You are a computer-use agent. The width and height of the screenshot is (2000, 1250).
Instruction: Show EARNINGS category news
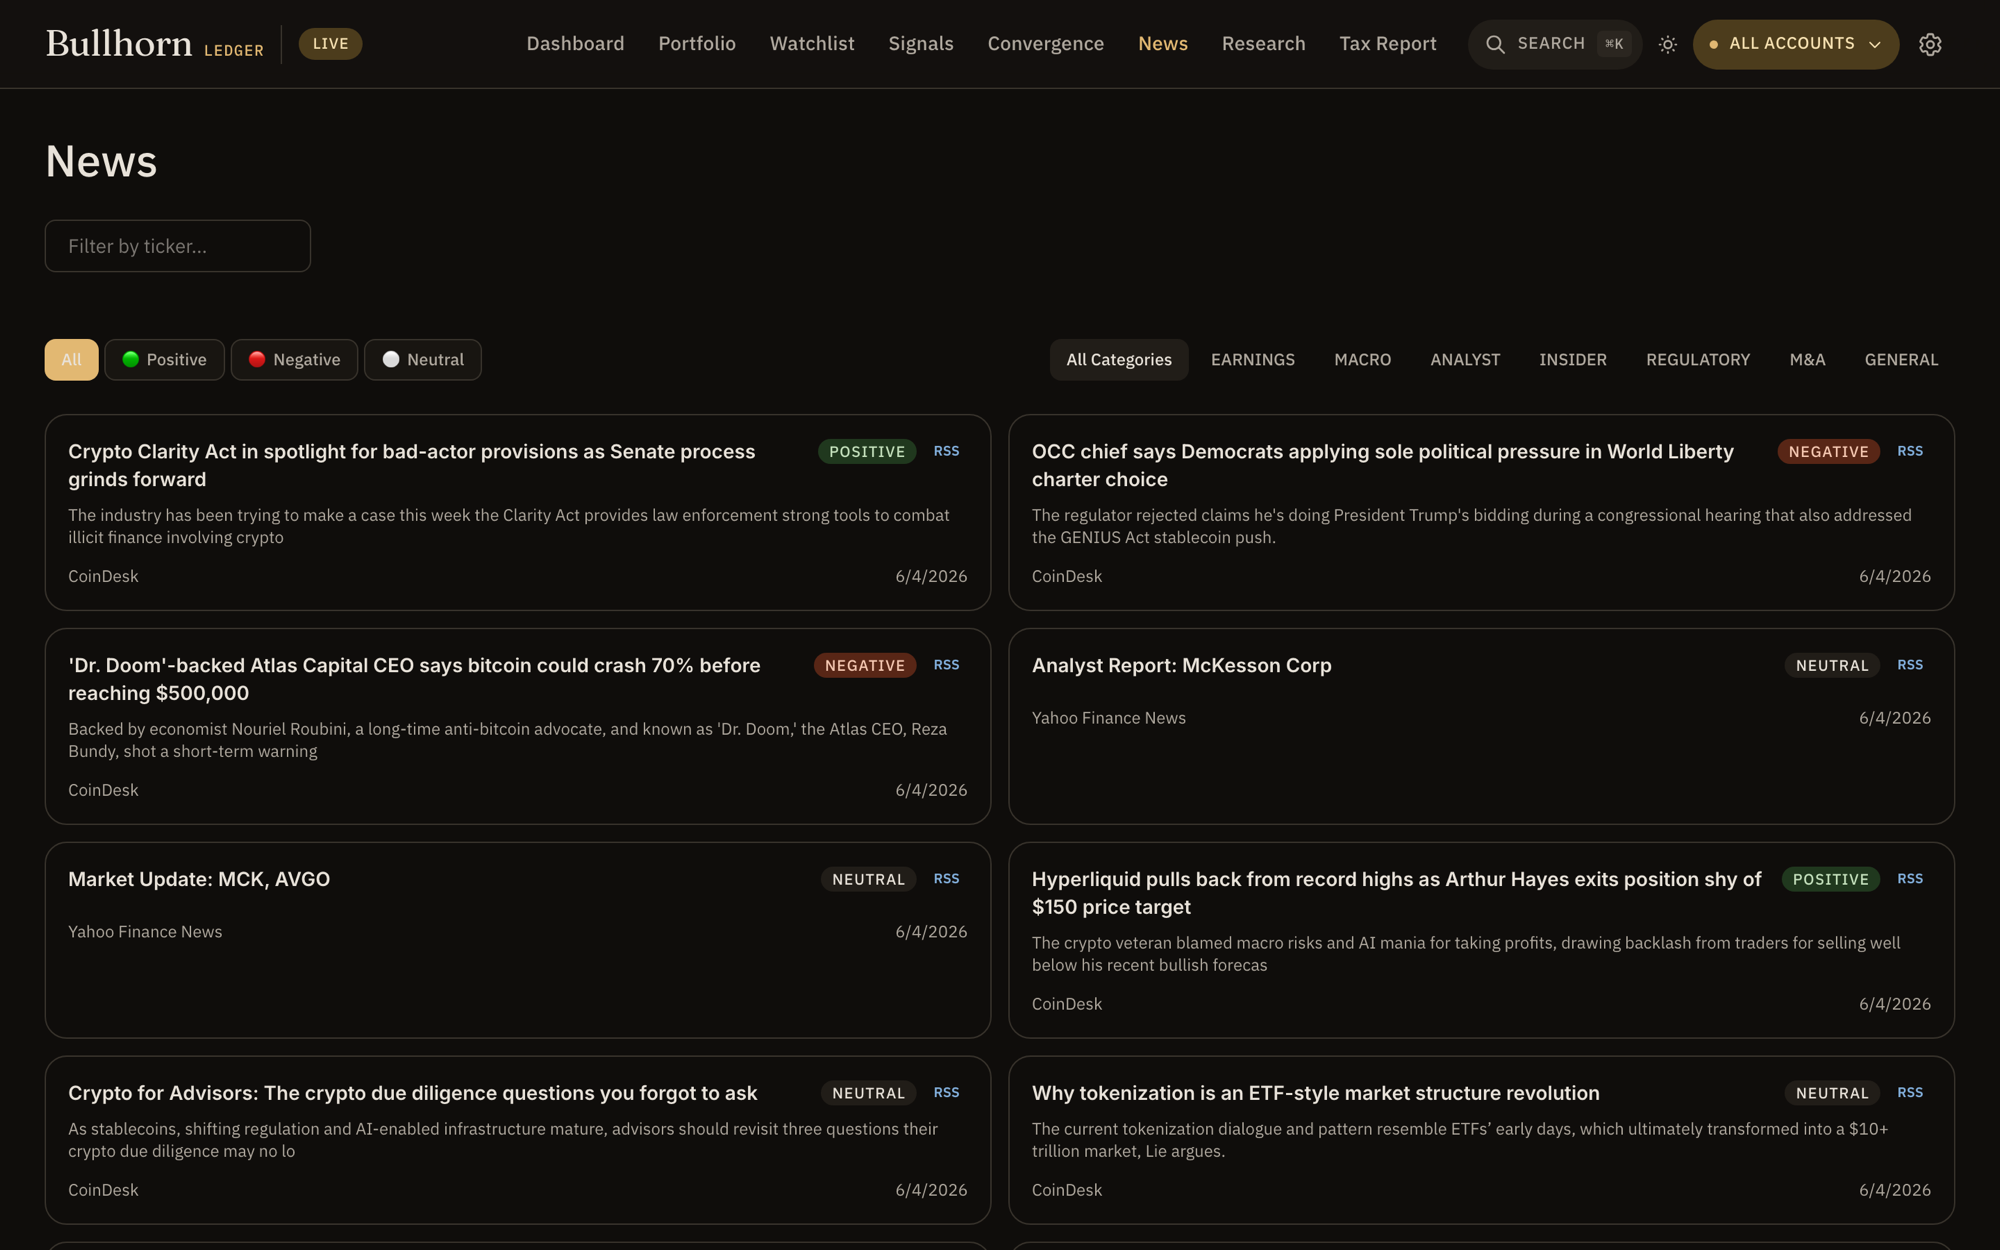pyautogui.click(x=1253, y=360)
